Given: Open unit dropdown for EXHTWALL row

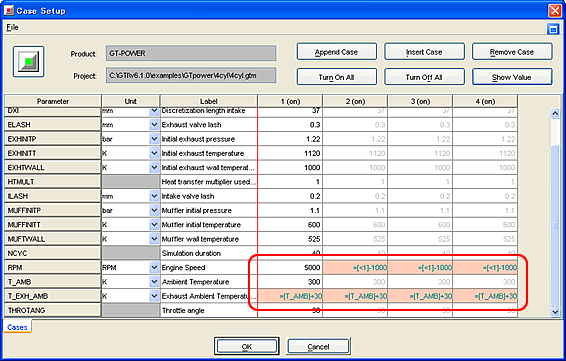Looking at the screenshot, I should click(x=154, y=168).
